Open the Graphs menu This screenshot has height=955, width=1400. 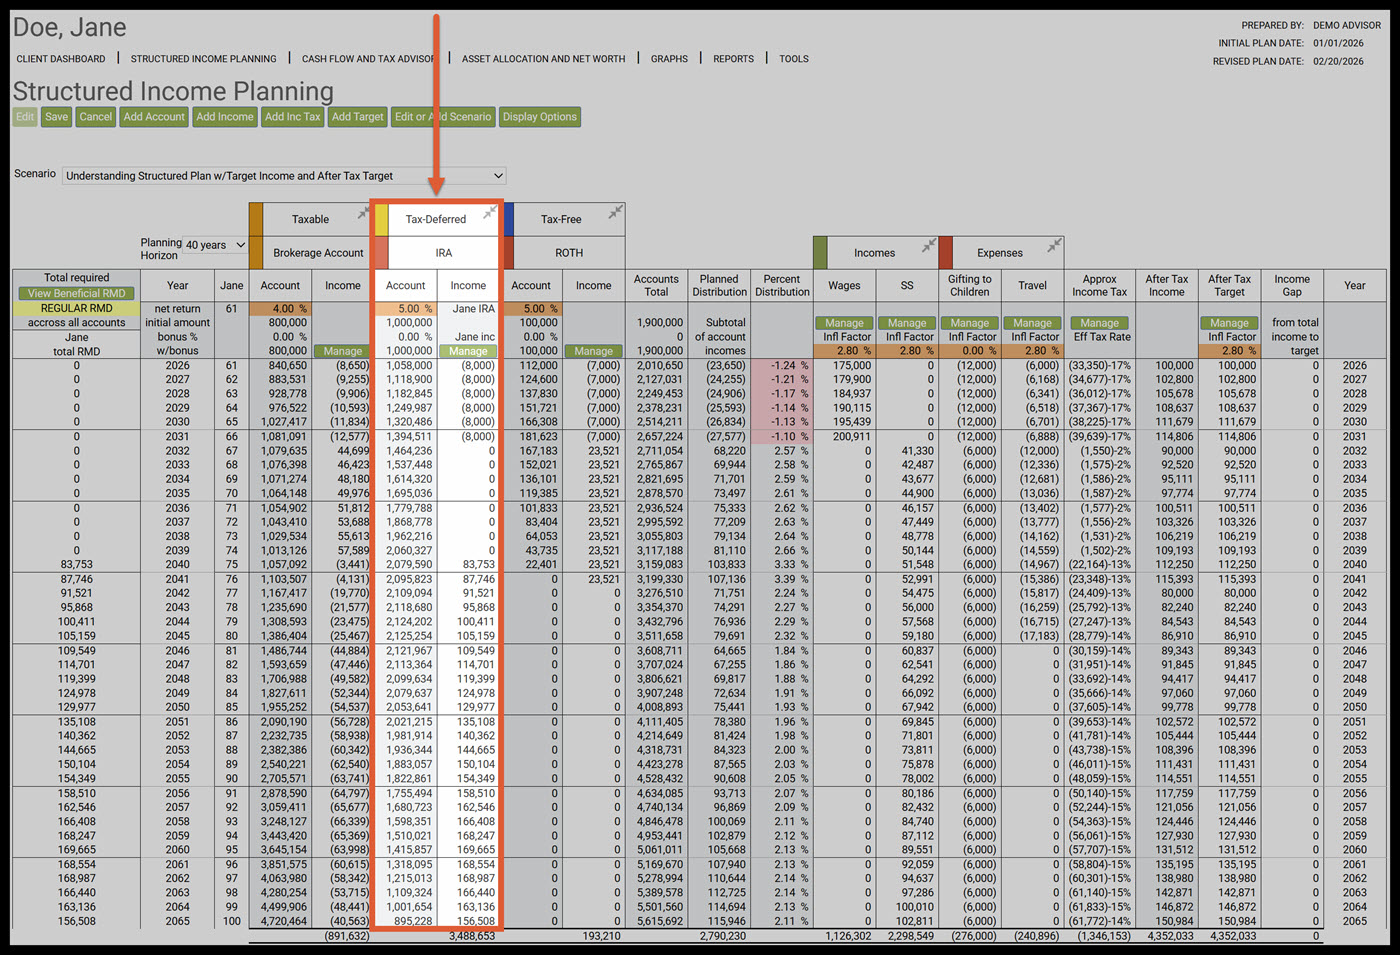[669, 59]
